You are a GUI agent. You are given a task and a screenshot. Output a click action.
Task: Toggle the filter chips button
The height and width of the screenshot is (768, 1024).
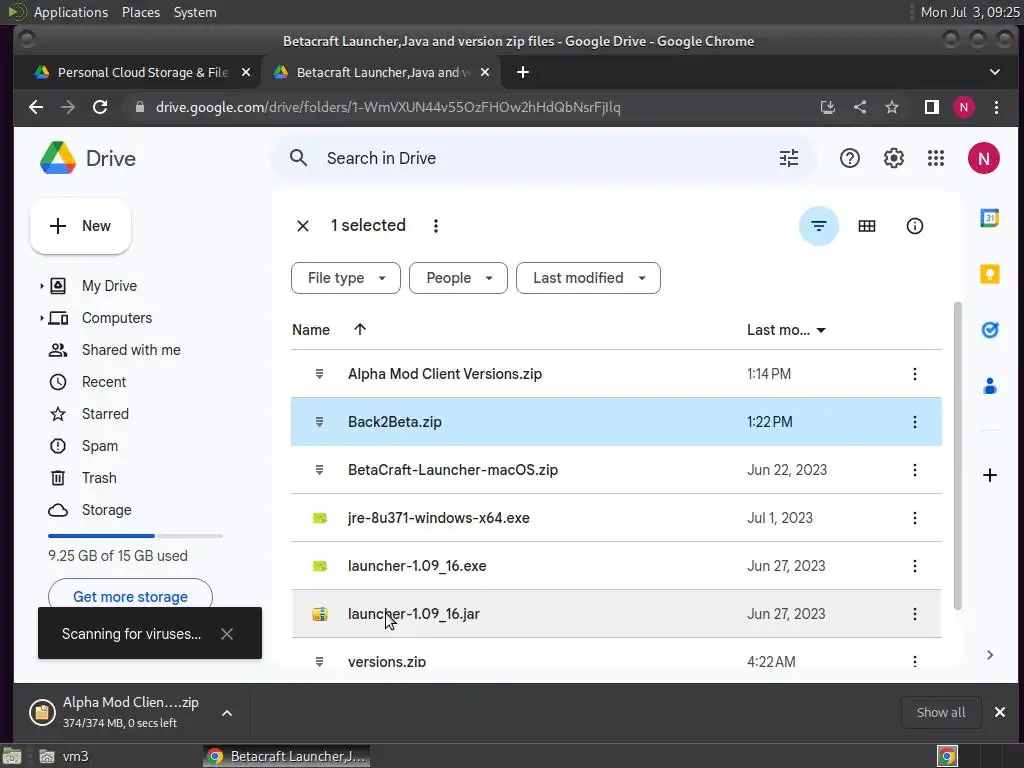(x=818, y=226)
